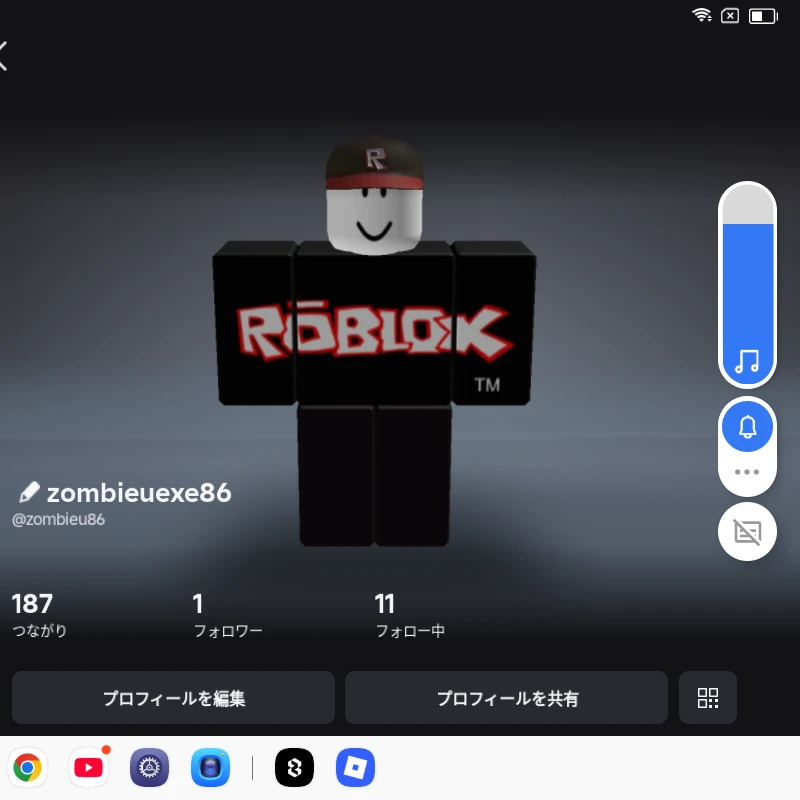Open YouTube from the taskbar

pyautogui.click(x=88, y=767)
